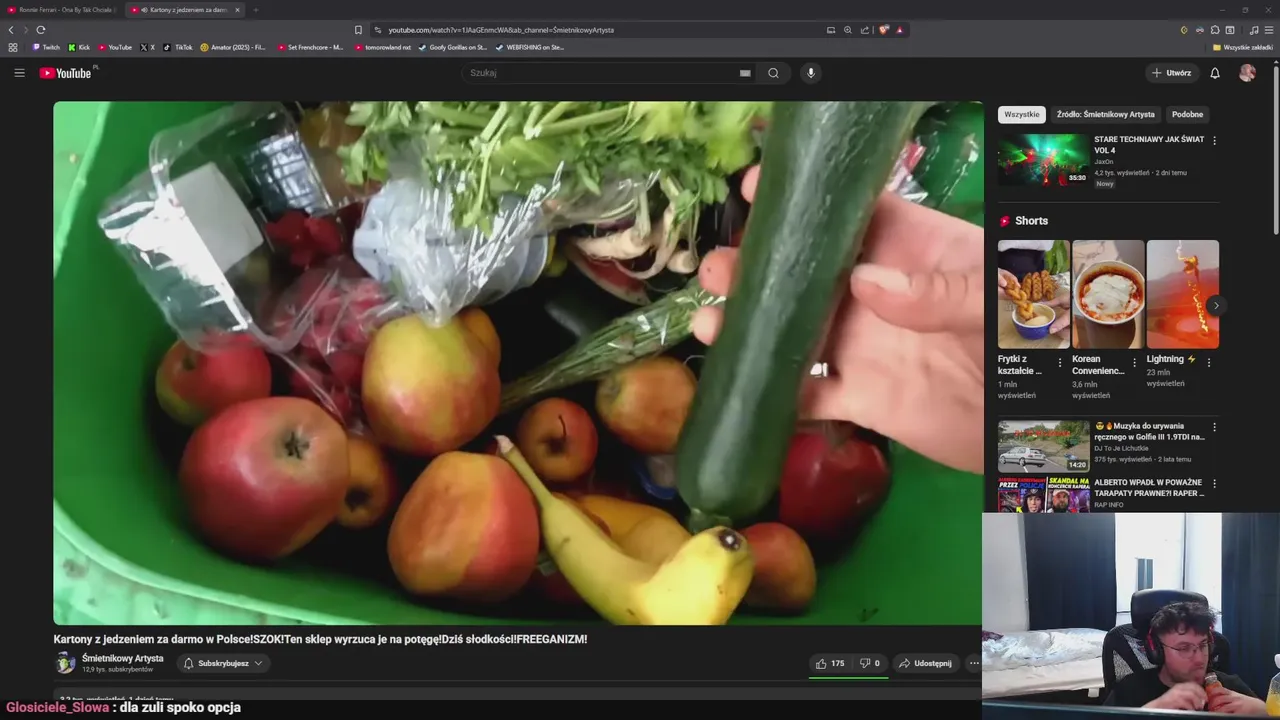1280x720 pixels.
Task: Open the browser extensions puzzle icon
Action: click(1215, 30)
